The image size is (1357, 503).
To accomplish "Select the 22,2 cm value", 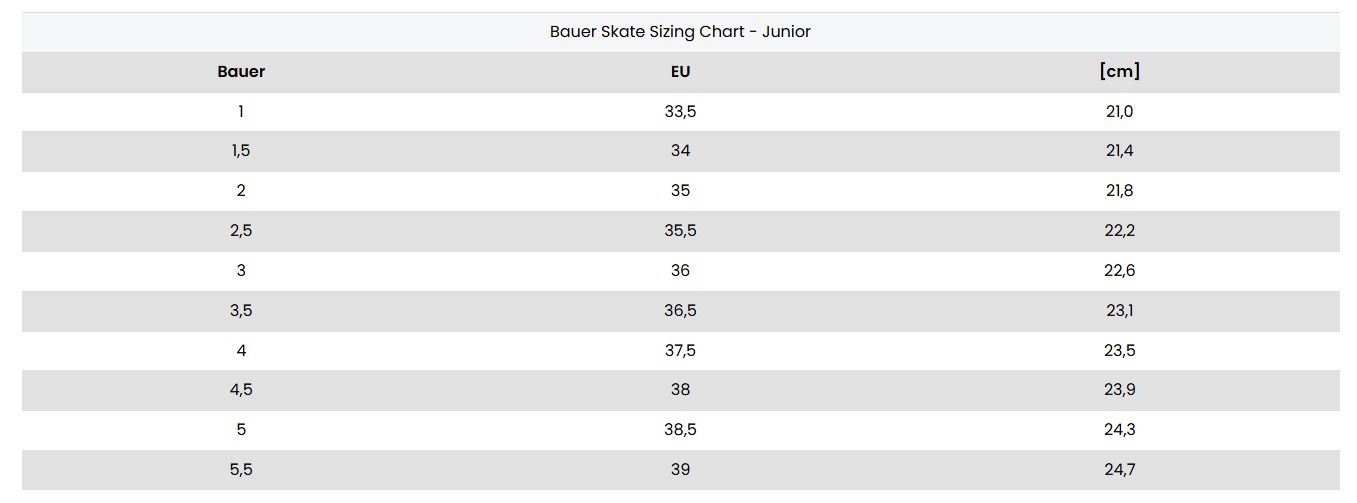I will [x=1119, y=231].
